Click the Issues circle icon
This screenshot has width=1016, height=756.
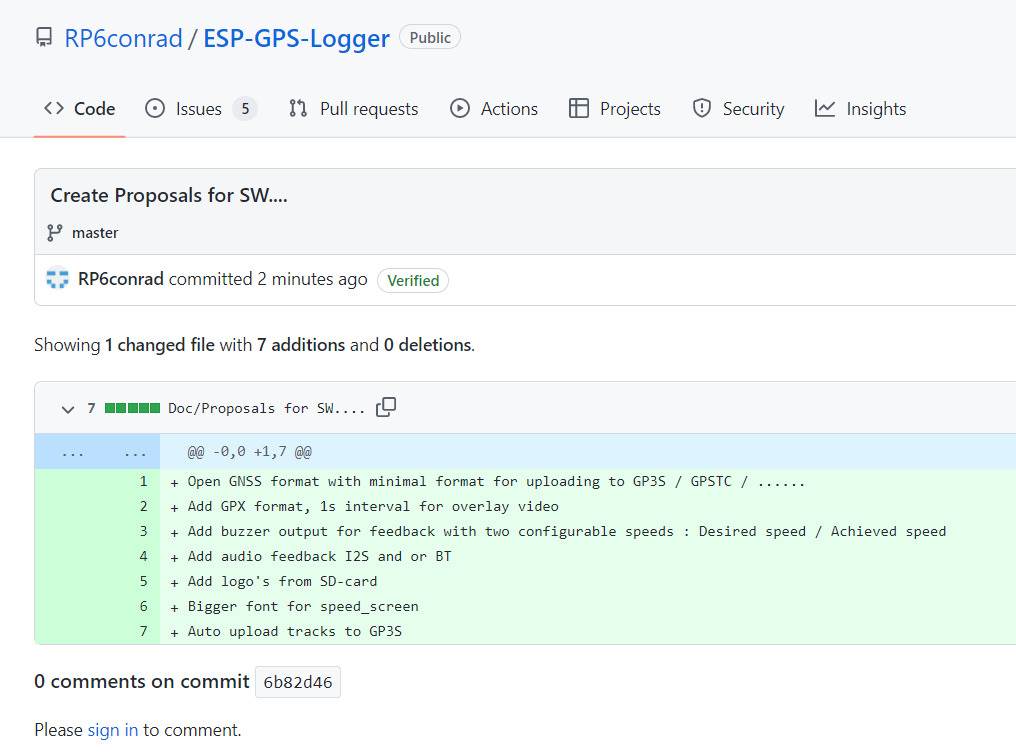tap(155, 109)
